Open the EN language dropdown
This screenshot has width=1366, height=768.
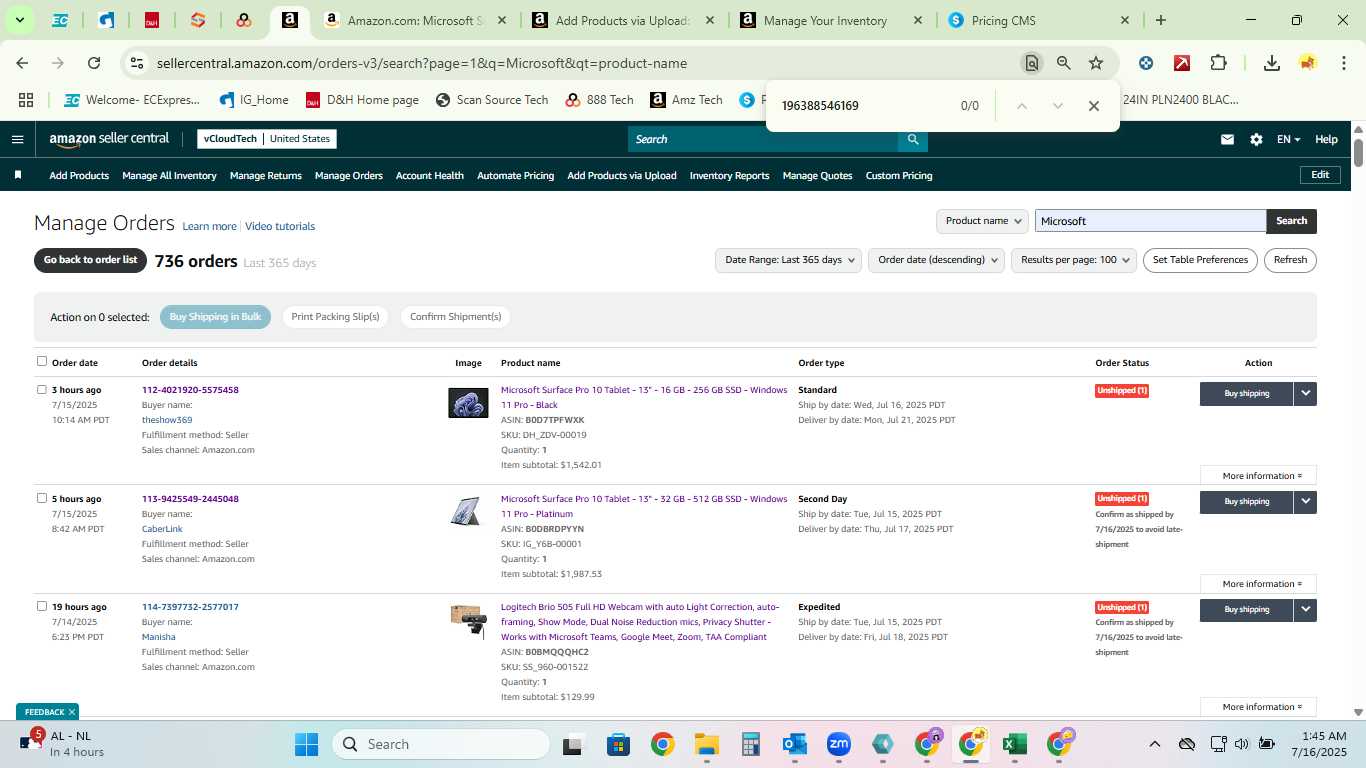[x=1288, y=140]
